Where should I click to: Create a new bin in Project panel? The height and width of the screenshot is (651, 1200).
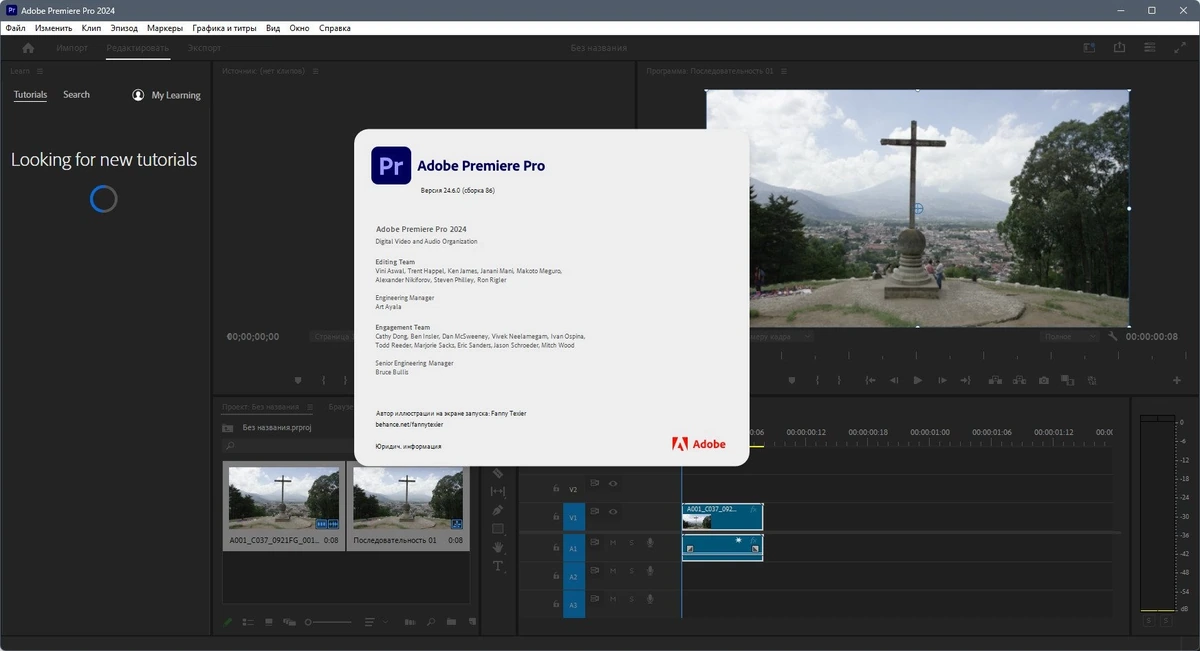click(451, 622)
